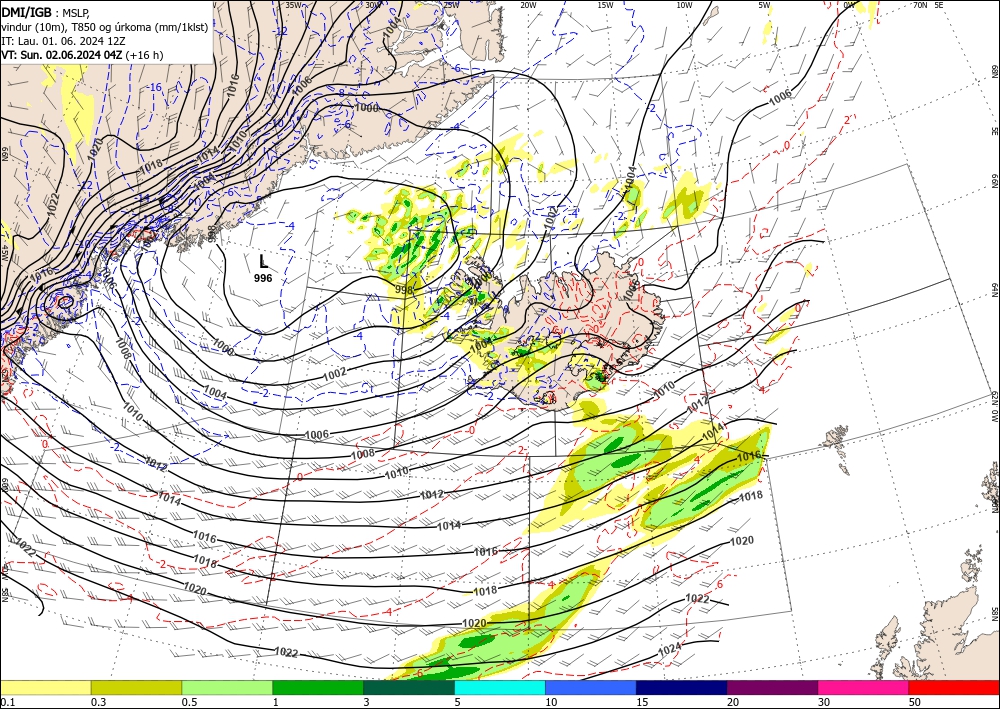Click the 'IT: Lau. 01. 06. 2024 12Z' line
This screenshot has height=709, width=1000.
(x=63, y=41)
